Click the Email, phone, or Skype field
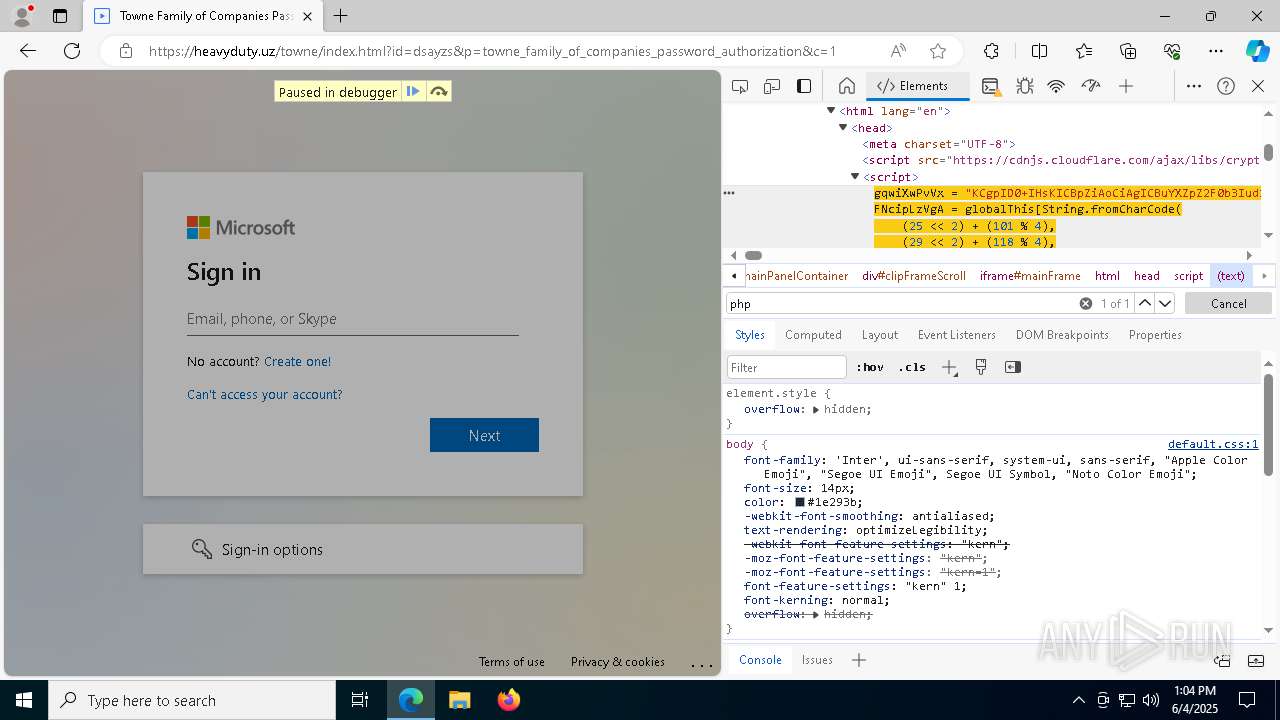The image size is (1280, 720). coord(352,319)
